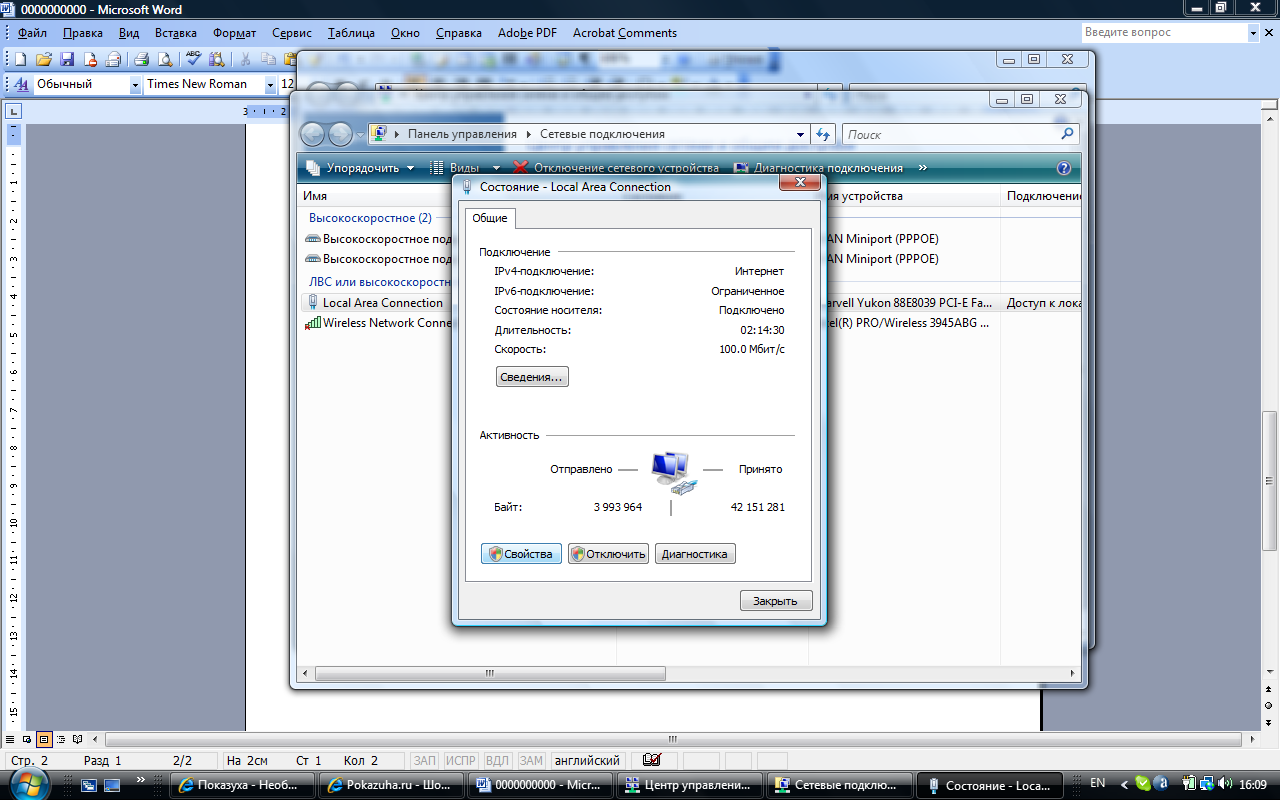Click the Permission icon in Word toolbar

point(90,59)
